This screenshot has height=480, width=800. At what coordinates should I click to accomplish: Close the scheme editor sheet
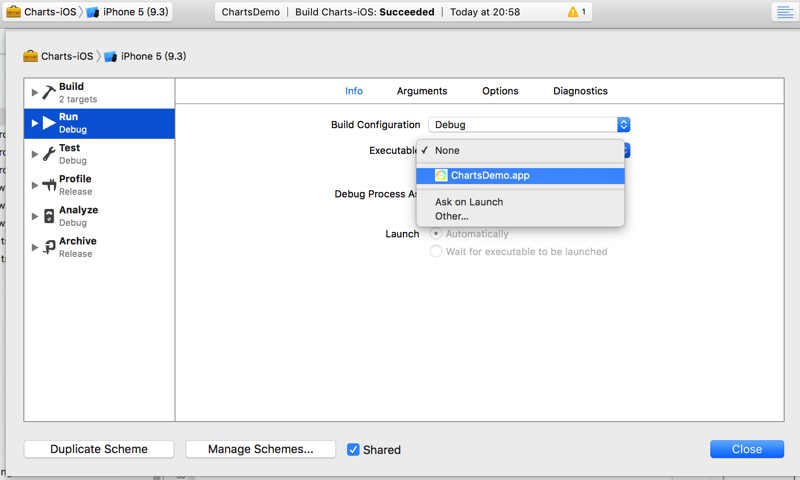pyautogui.click(x=747, y=449)
